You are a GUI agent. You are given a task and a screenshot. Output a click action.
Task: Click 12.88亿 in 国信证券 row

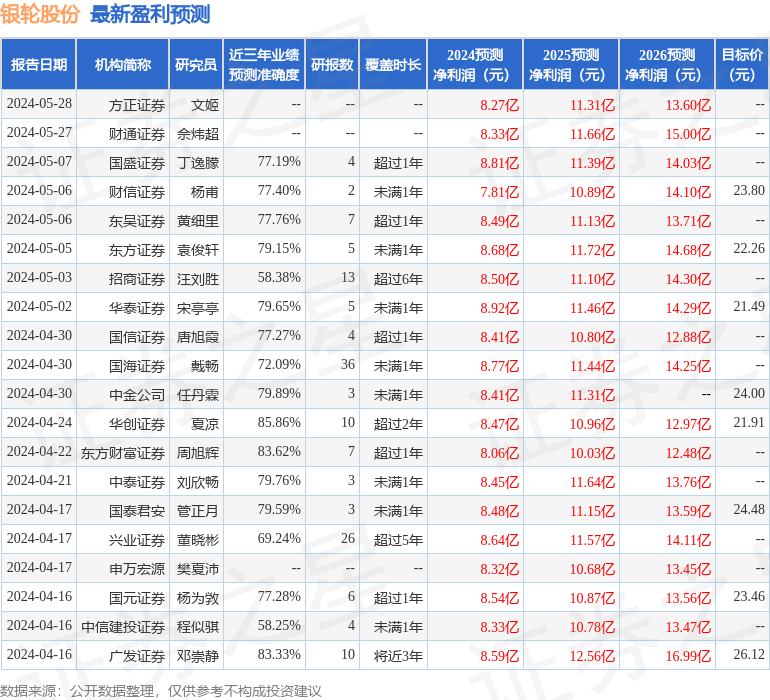(688, 337)
